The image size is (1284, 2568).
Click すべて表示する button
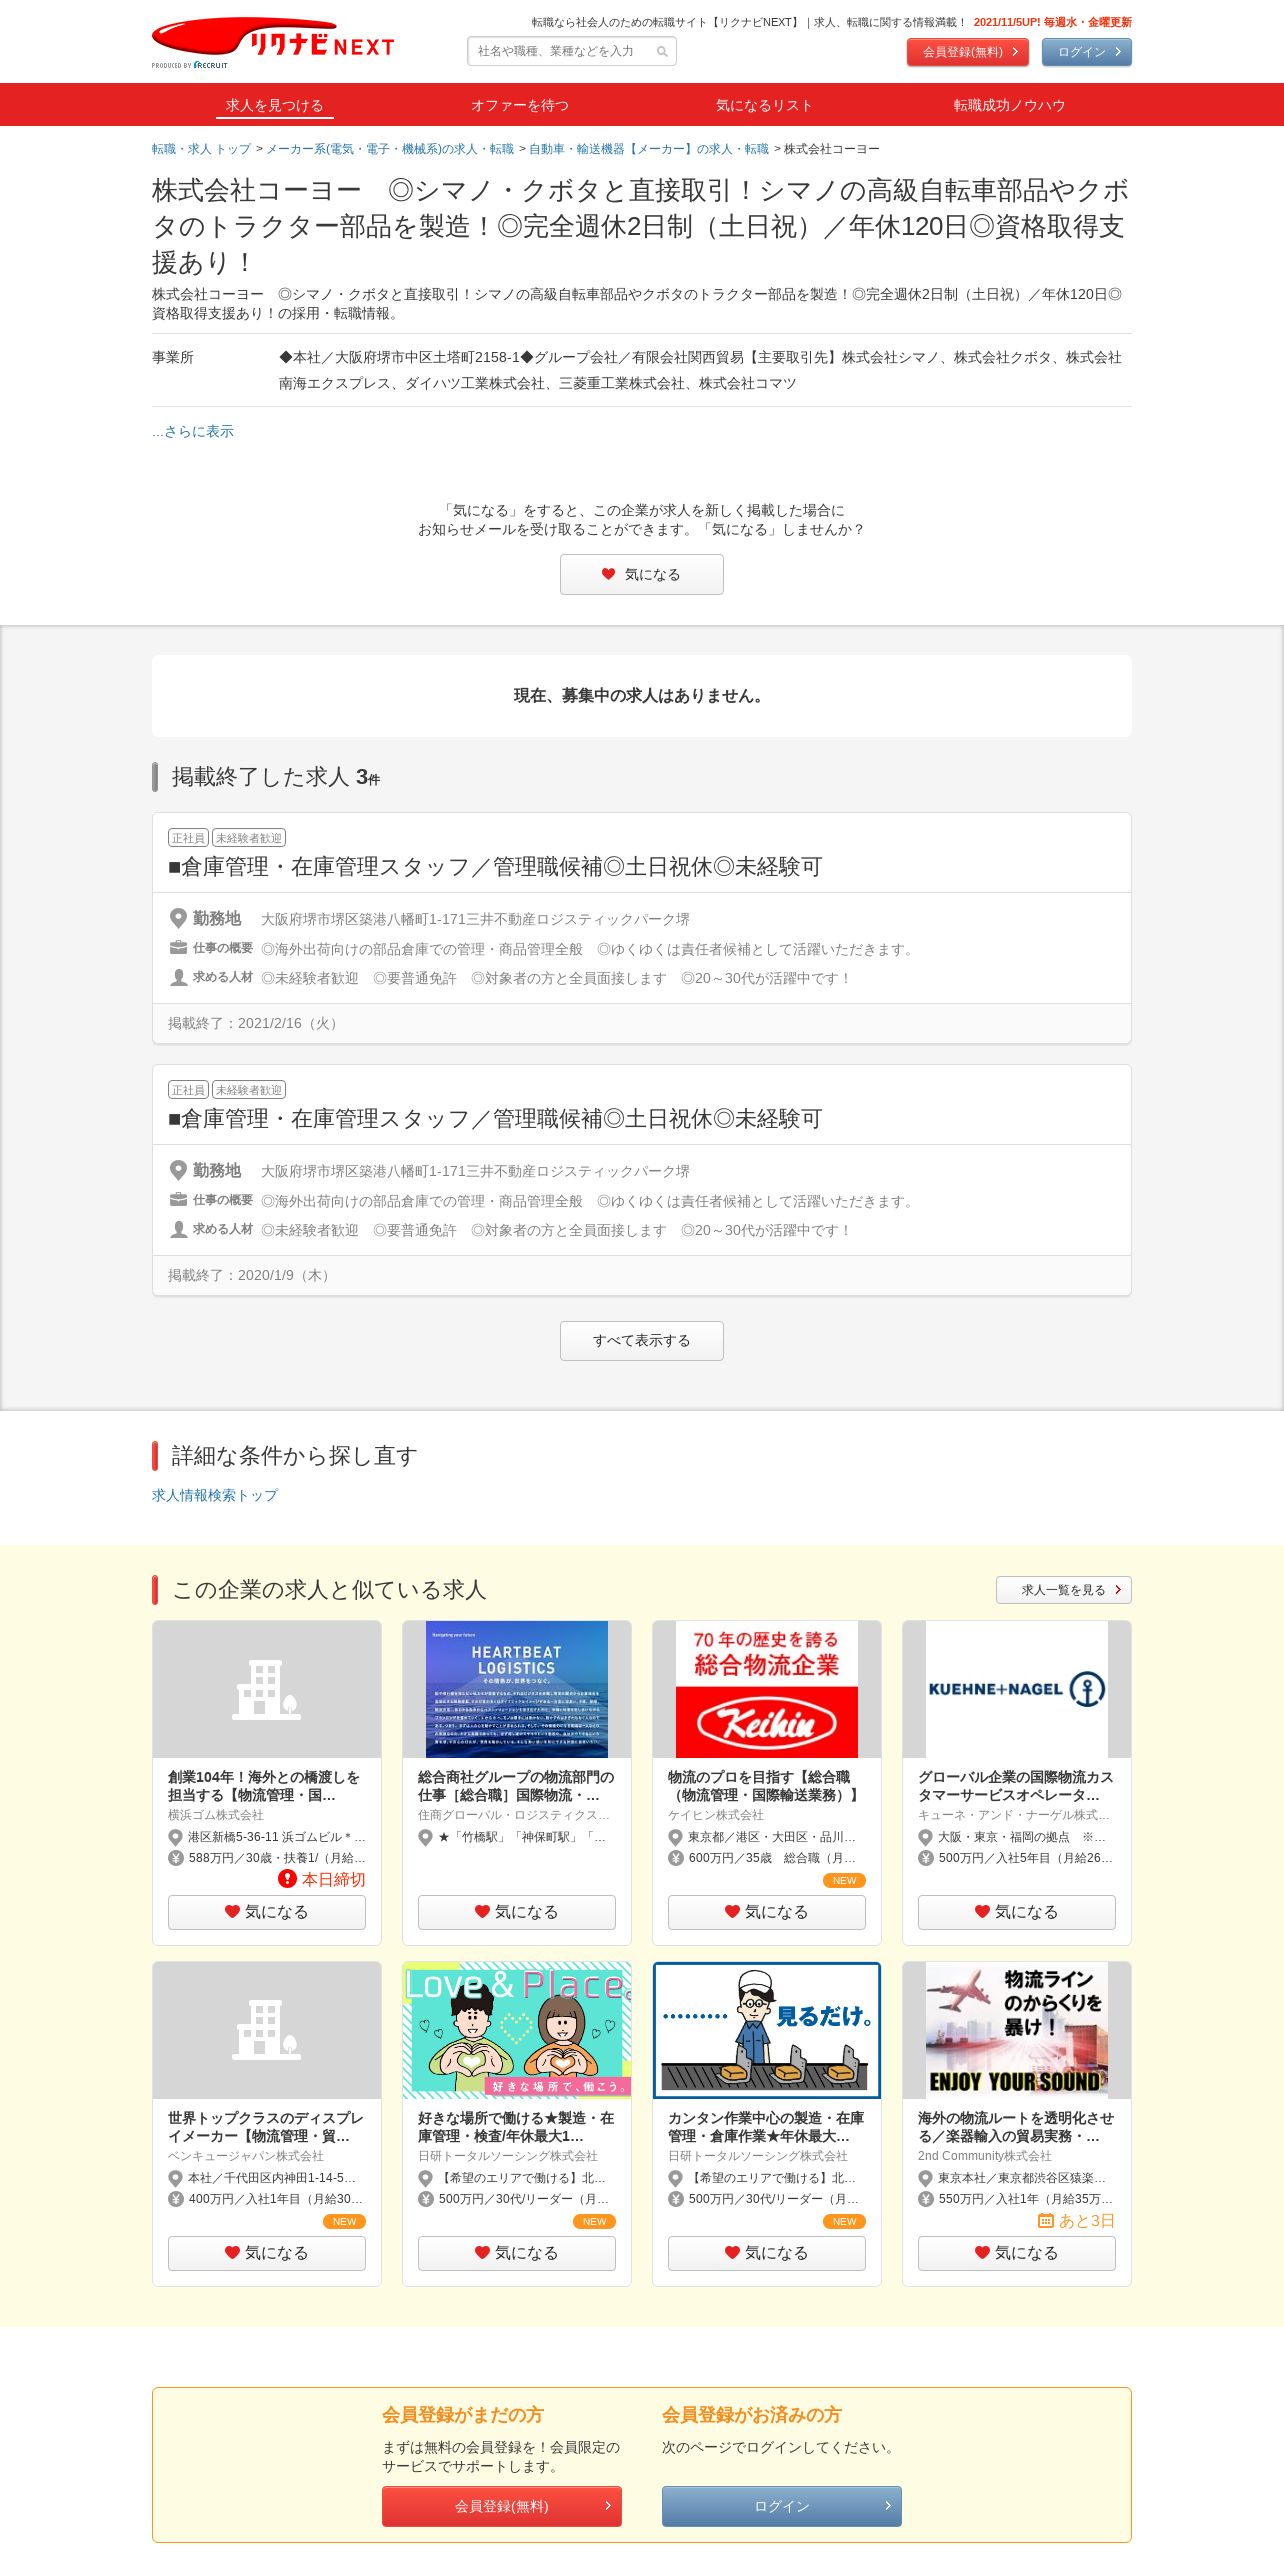coord(641,1340)
